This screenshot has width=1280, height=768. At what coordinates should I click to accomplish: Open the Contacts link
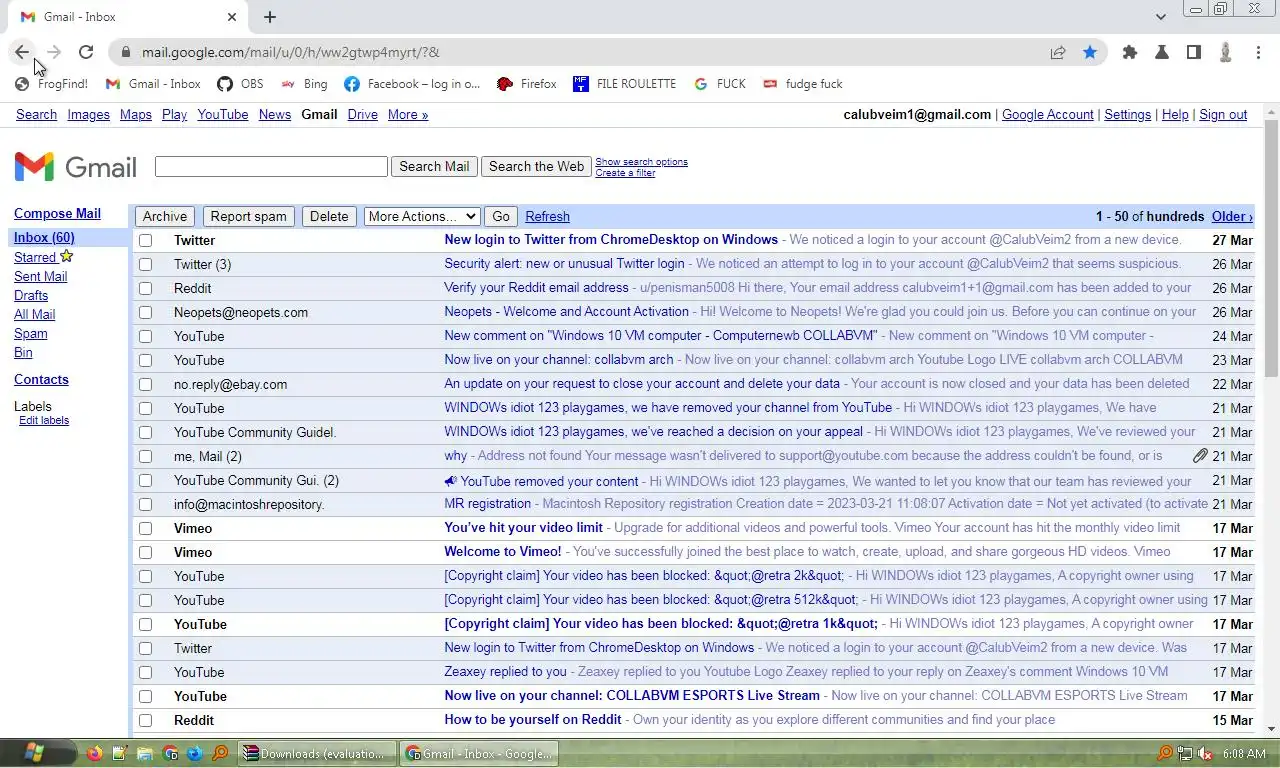pos(41,379)
